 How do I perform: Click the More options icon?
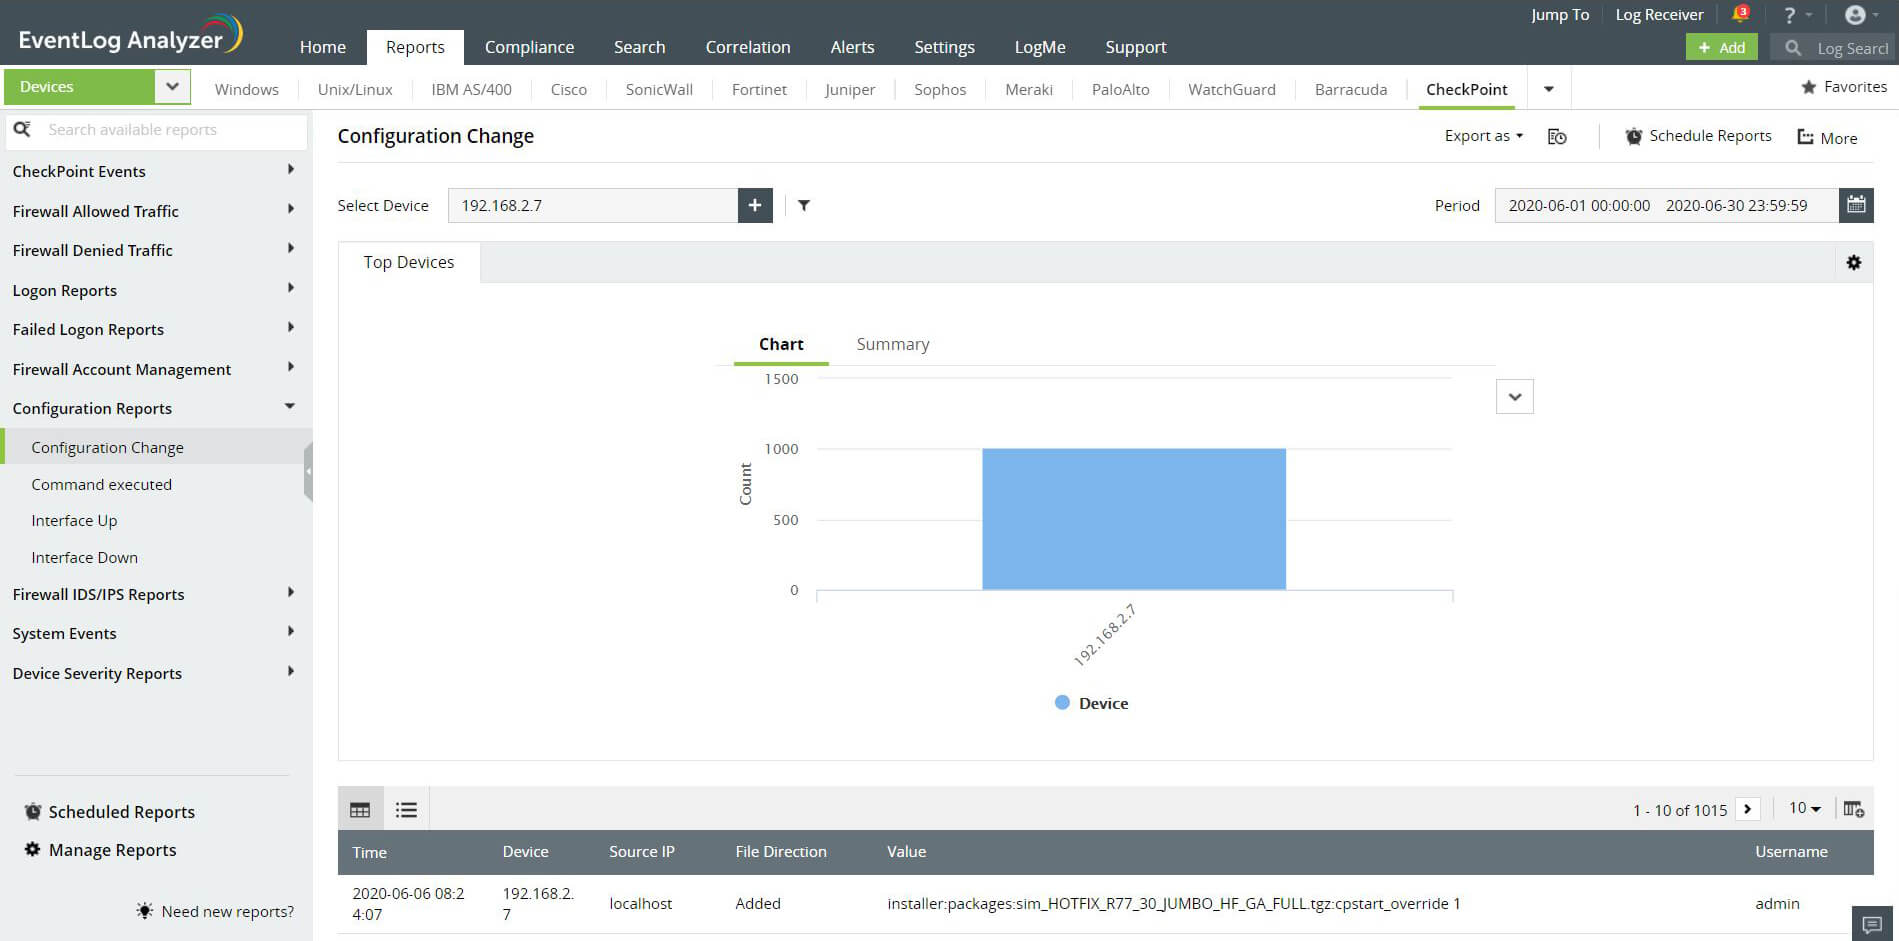point(1806,137)
